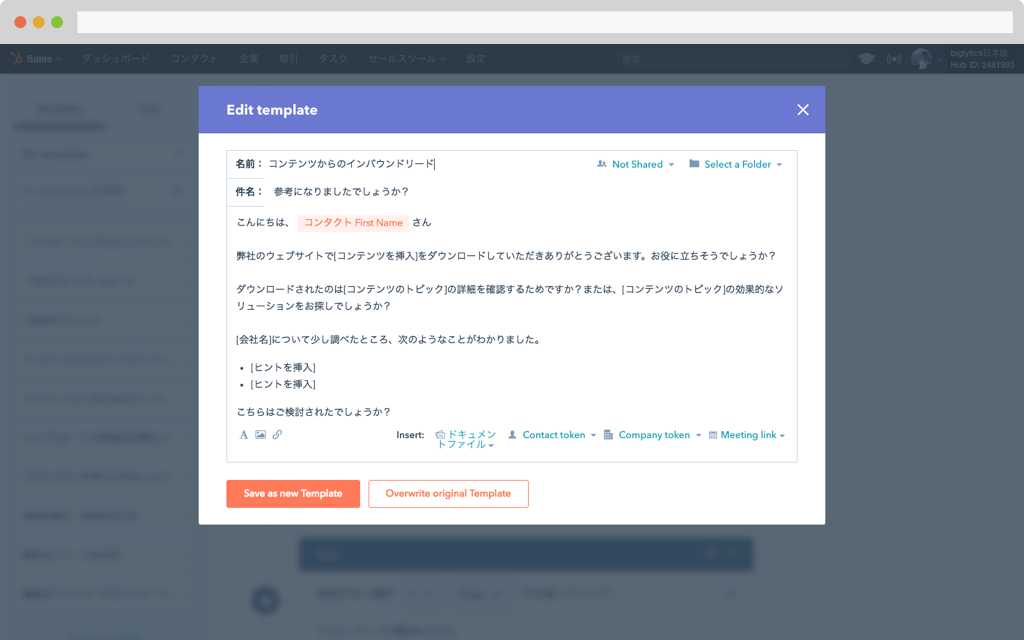
Task: Click the yellow macOS minimize button
Action: (x=39, y=22)
